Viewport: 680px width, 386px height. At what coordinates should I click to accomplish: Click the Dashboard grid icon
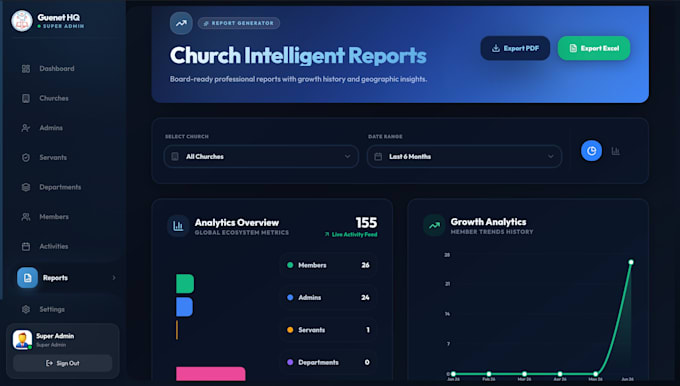click(x=26, y=69)
